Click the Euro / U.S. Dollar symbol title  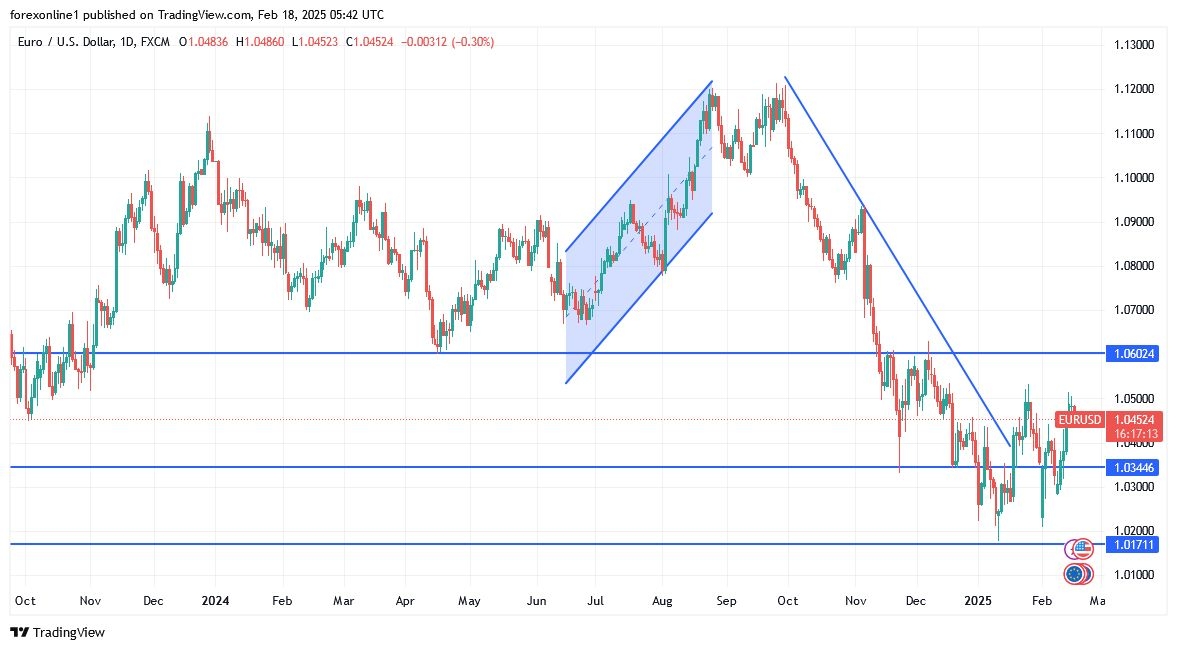click(x=78, y=42)
